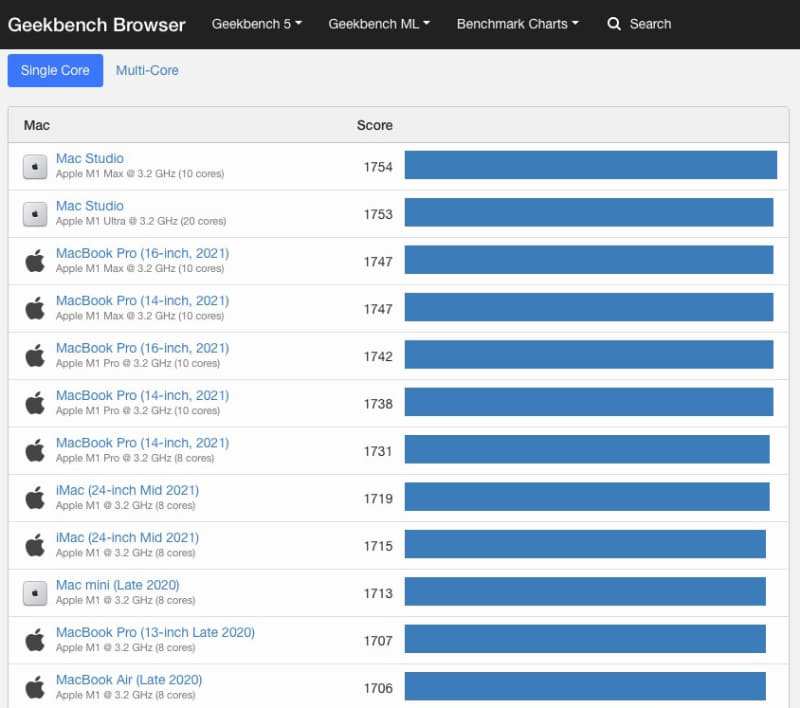Open the Mac mini (Late 2020) link
This screenshot has width=800, height=708.
click(x=117, y=585)
